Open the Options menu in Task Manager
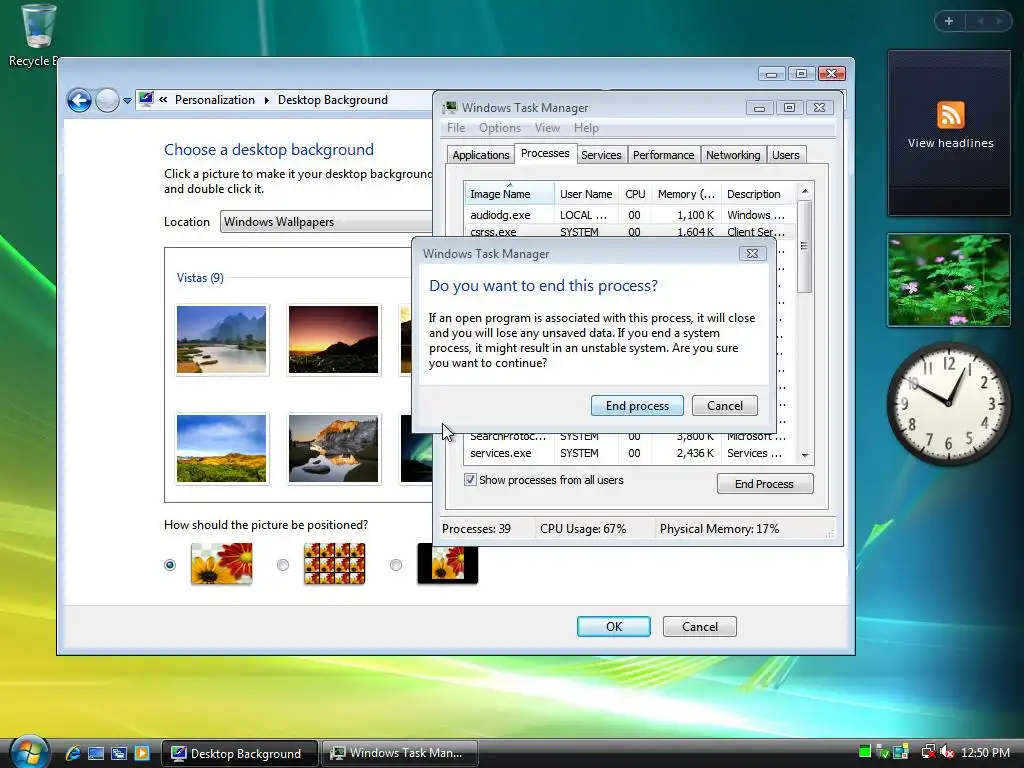 point(500,128)
